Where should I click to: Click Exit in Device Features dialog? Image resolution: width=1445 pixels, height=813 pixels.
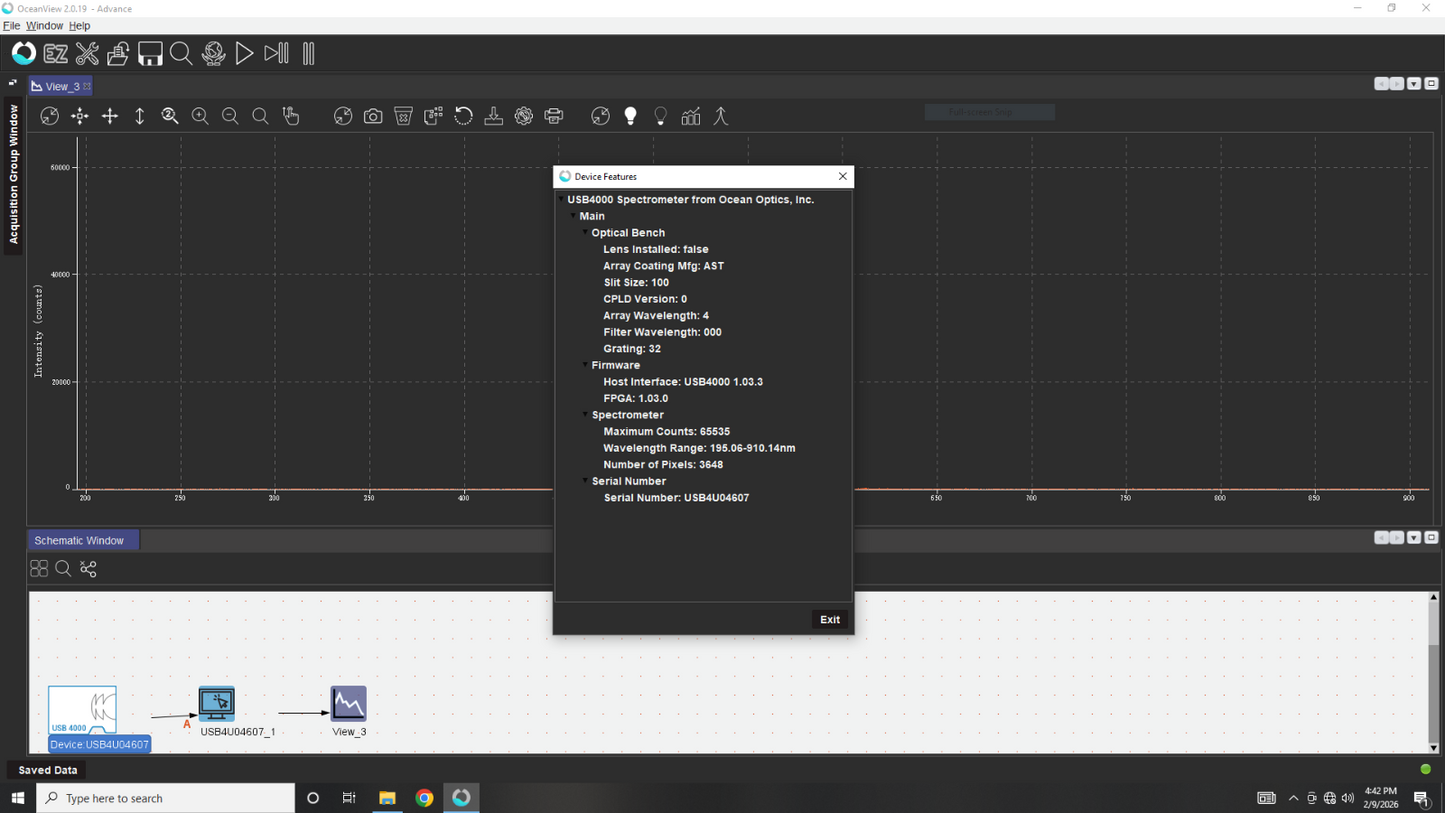point(830,620)
